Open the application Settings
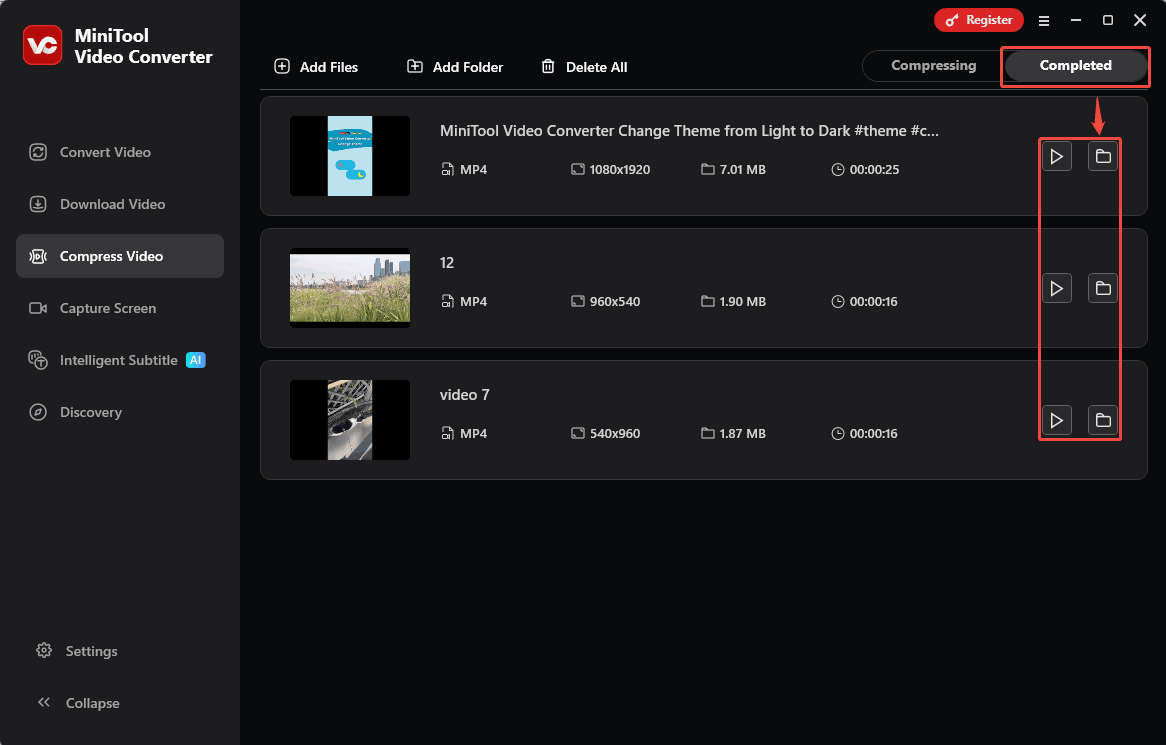This screenshot has width=1166, height=745. (x=90, y=651)
